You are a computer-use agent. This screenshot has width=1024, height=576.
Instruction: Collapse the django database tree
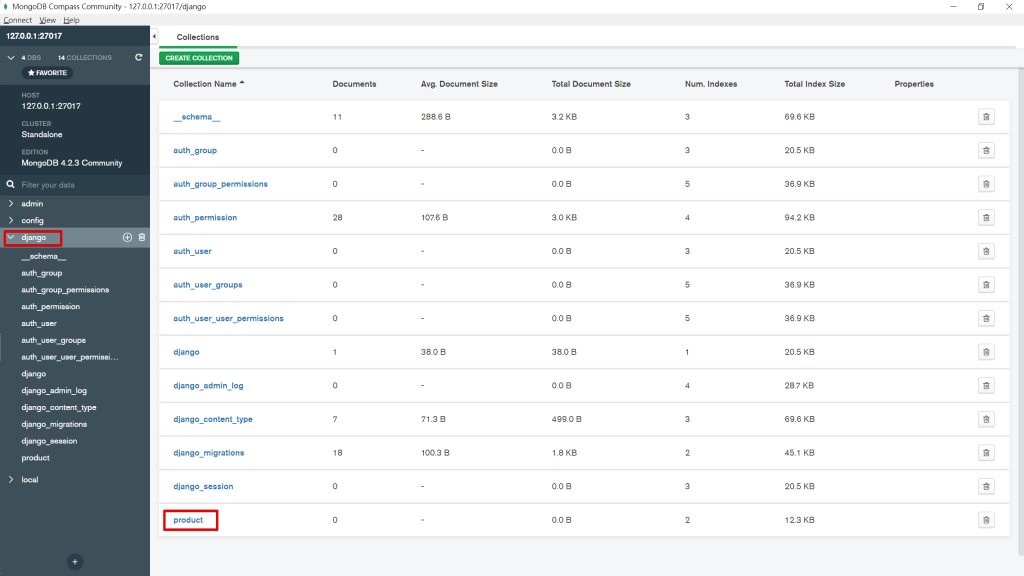[x=11, y=237]
